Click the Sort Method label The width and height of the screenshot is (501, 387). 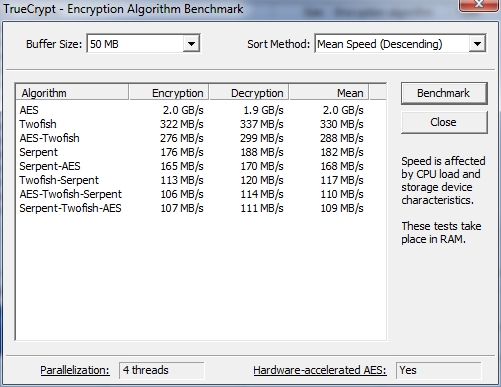pos(278,44)
